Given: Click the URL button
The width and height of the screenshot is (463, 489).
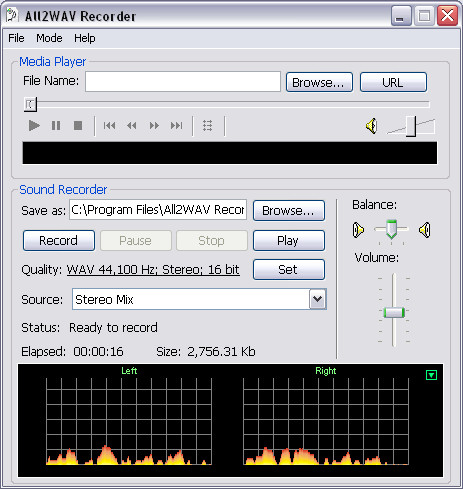Looking at the screenshot, I should [x=393, y=82].
